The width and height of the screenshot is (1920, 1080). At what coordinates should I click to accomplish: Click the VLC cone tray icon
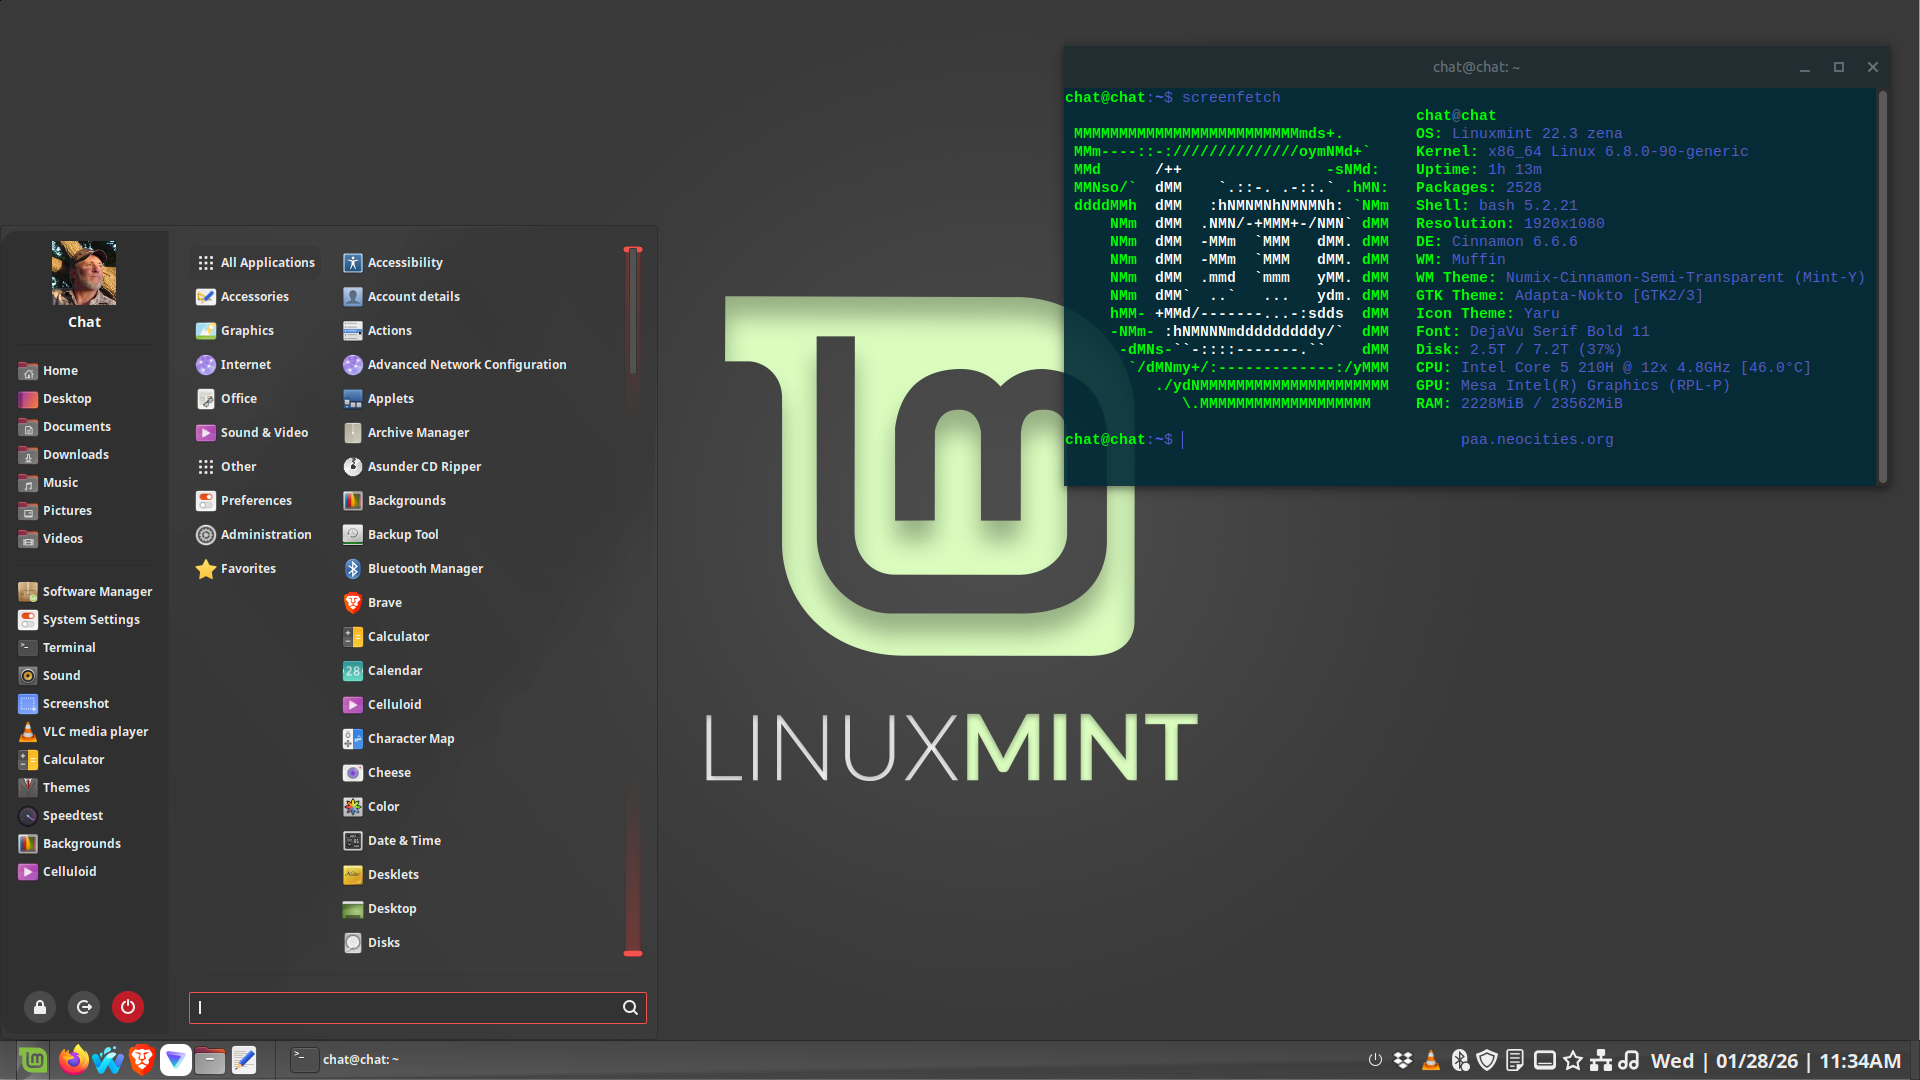click(x=1431, y=1060)
